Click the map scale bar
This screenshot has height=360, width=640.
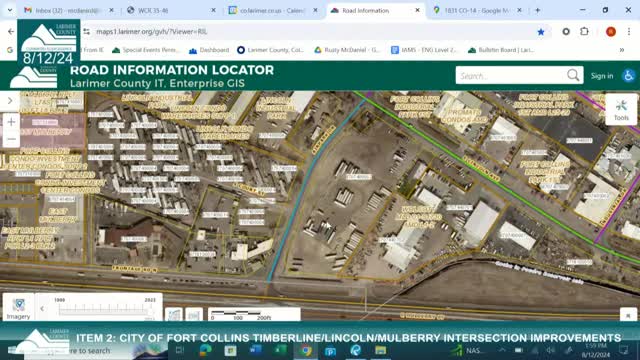(254, 315)
